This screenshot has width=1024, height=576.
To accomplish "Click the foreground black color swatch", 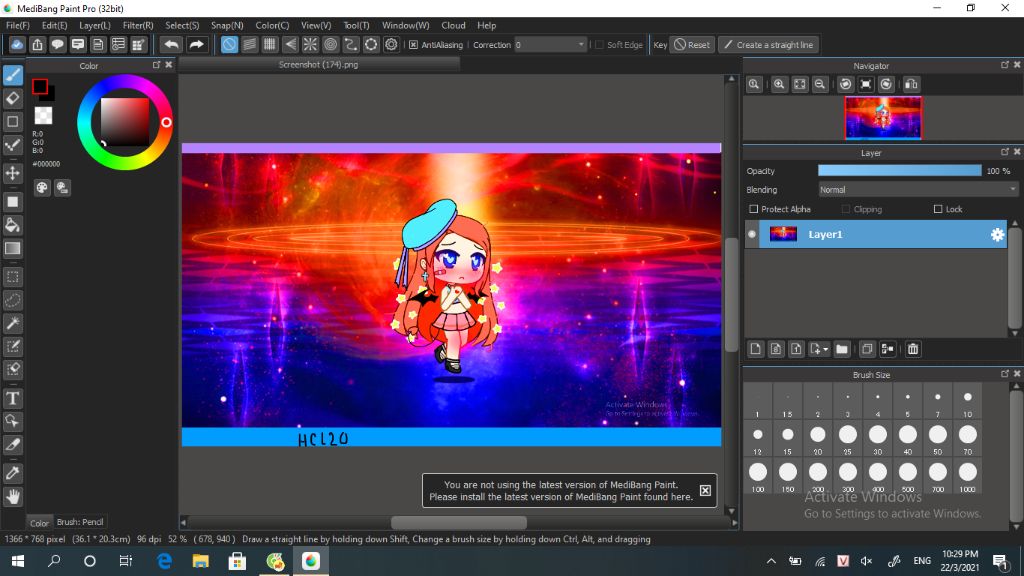I will coord(40,86).
